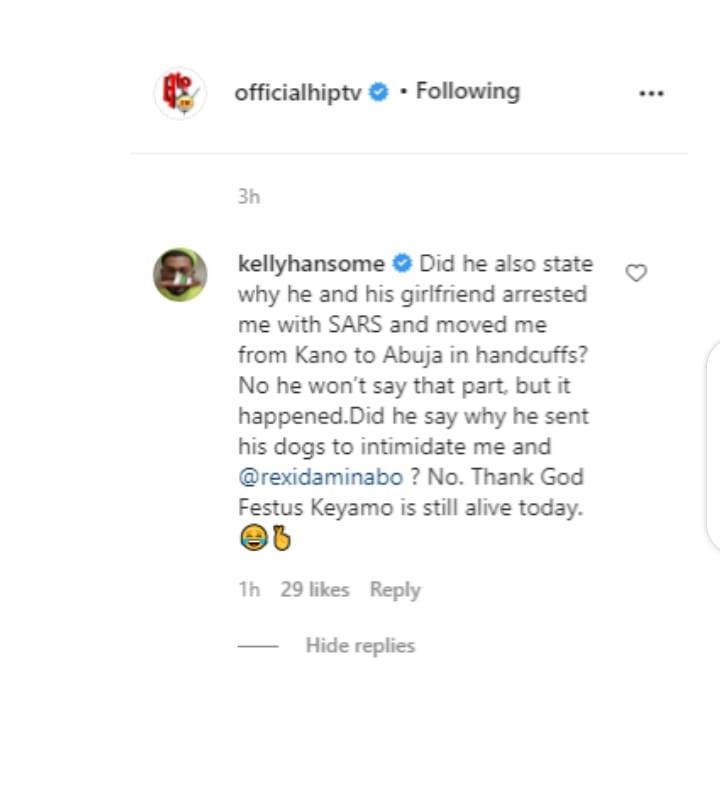Click the partial panel at right edge
Viewport: 720px width, 806px height.
(x=714, y=445)
